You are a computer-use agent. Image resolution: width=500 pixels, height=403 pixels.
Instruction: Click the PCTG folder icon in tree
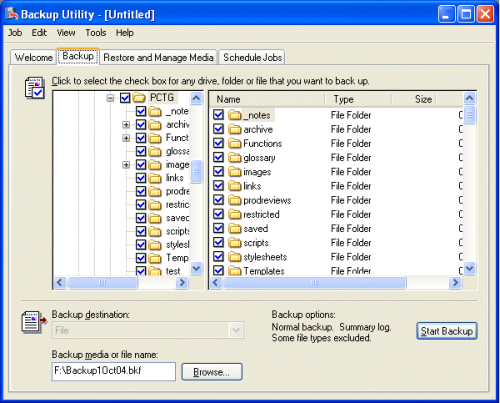click(x=139, y=98)
